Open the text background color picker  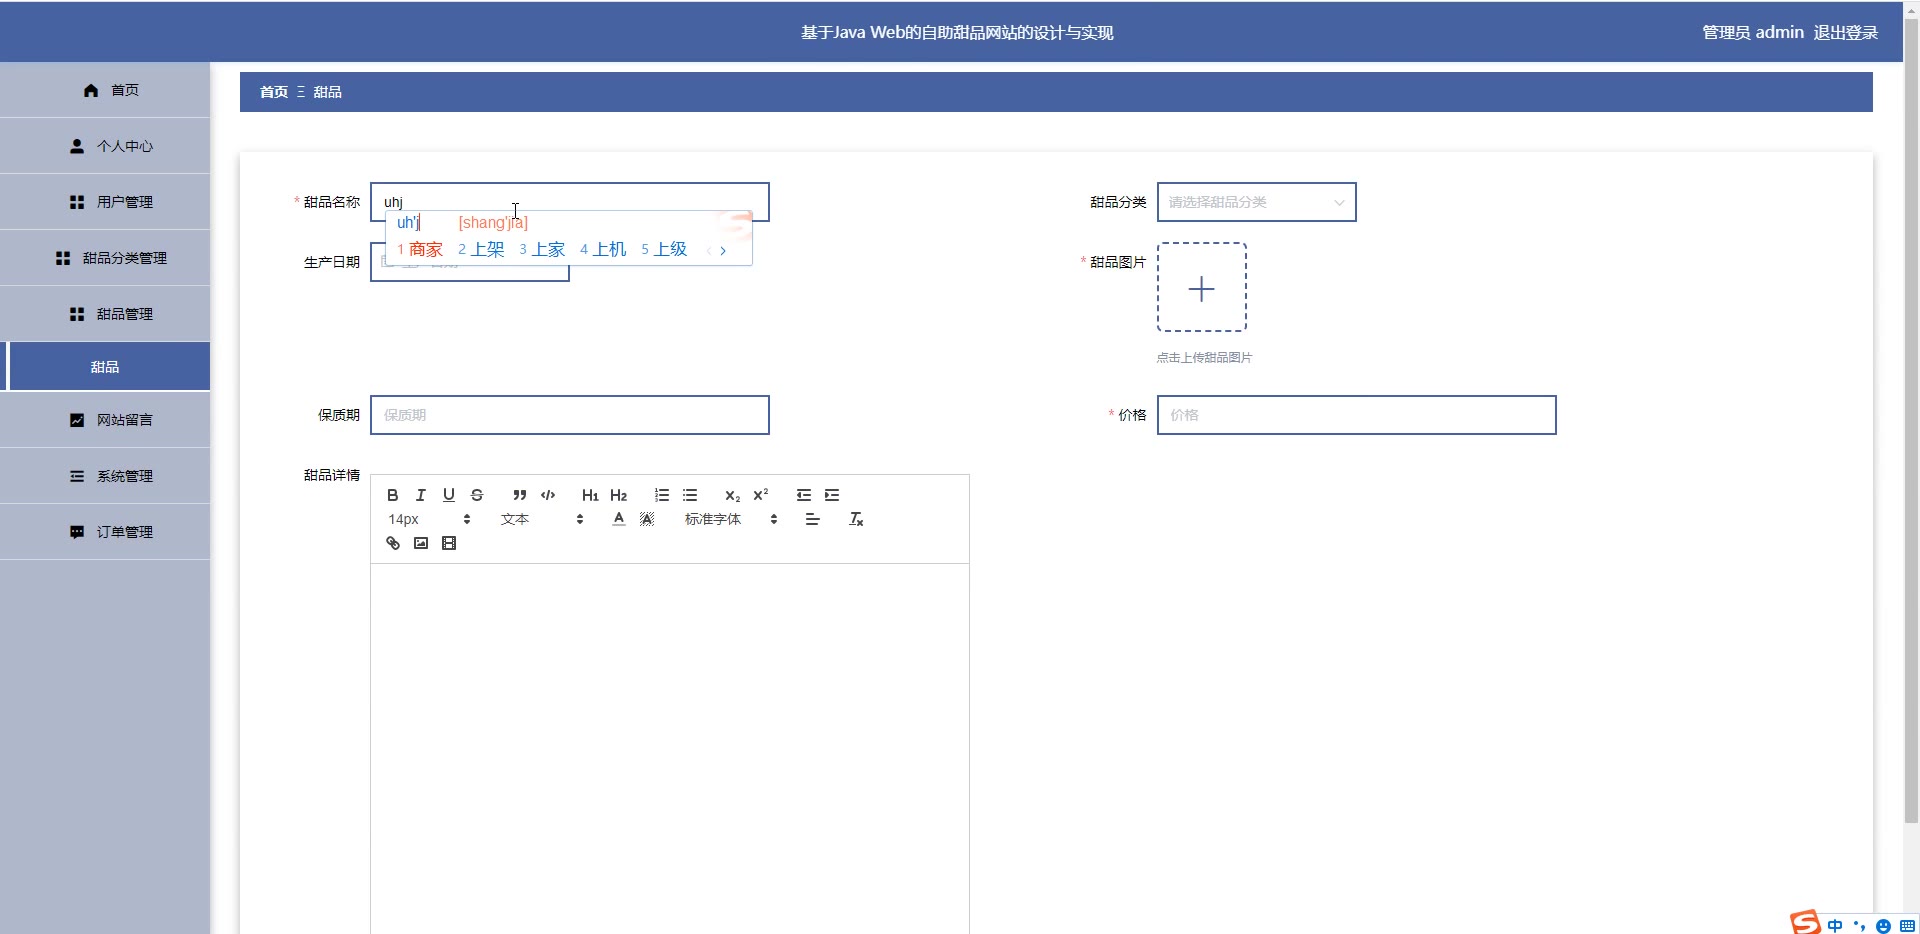coord(647,519)
